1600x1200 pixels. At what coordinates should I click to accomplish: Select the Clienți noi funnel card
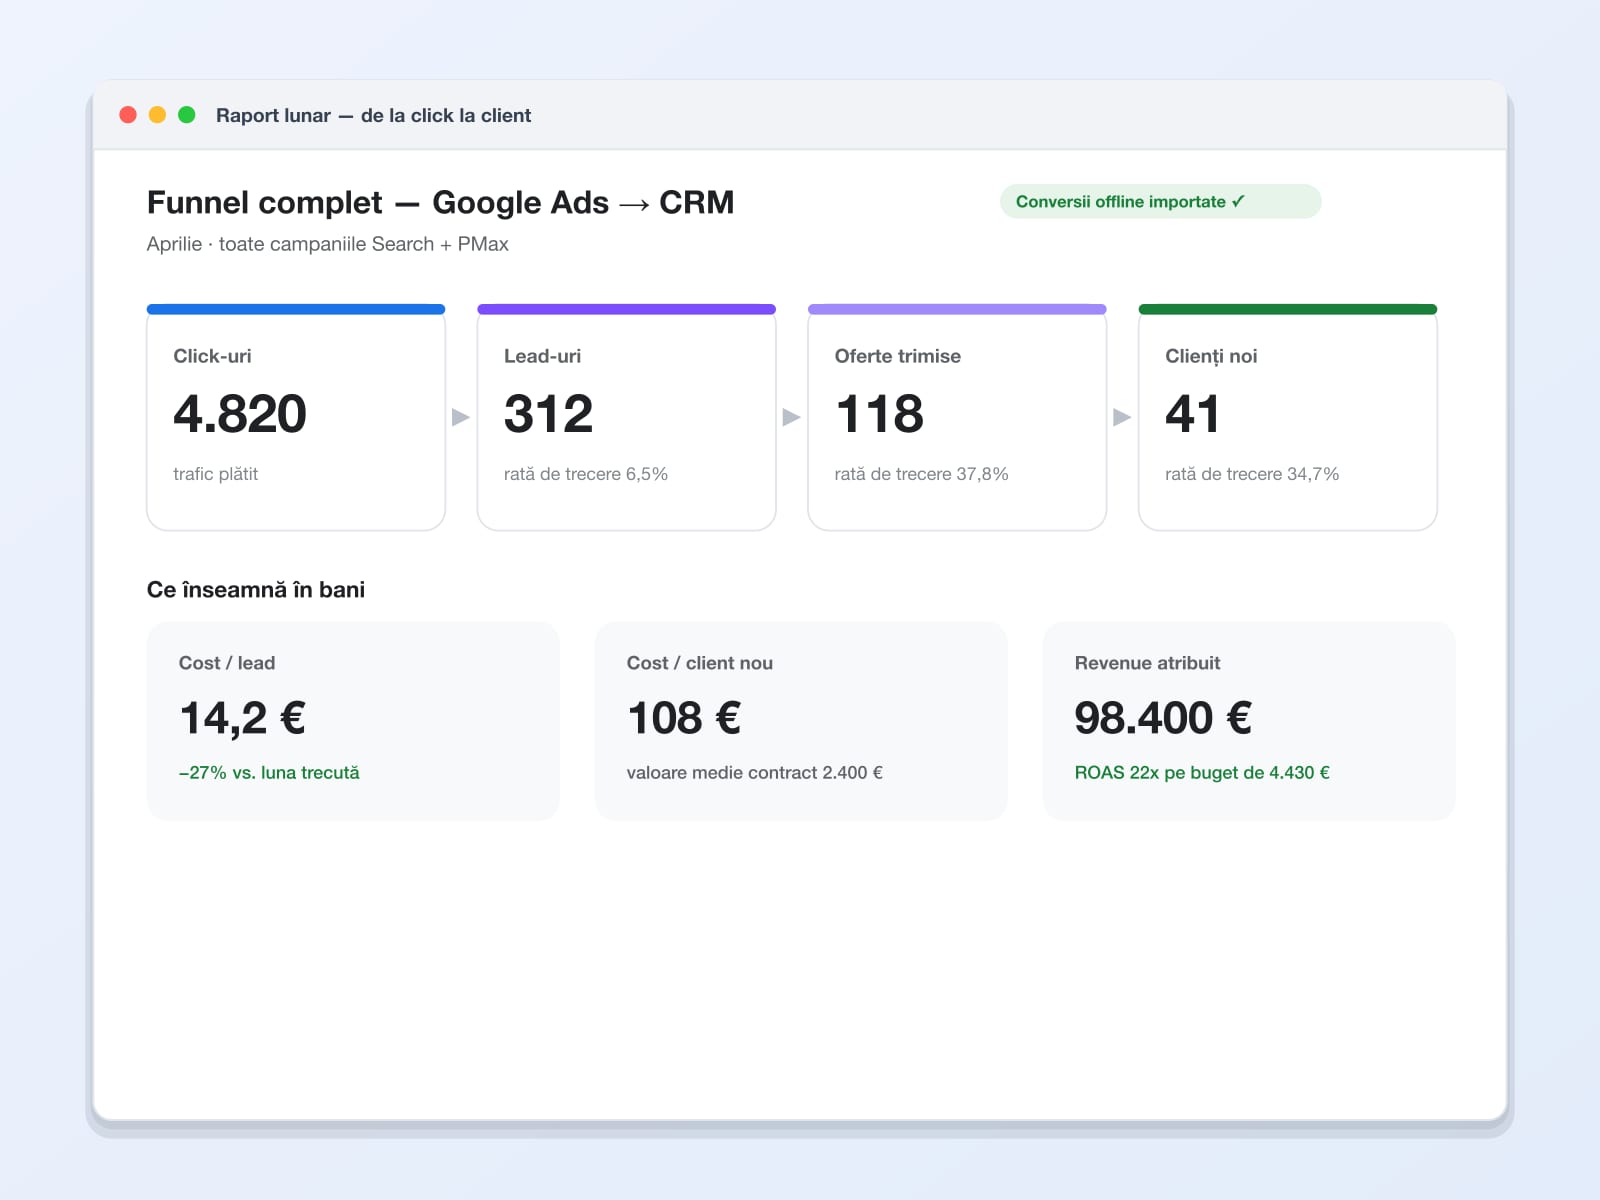pyautogui.click(x=1288, y=417)
